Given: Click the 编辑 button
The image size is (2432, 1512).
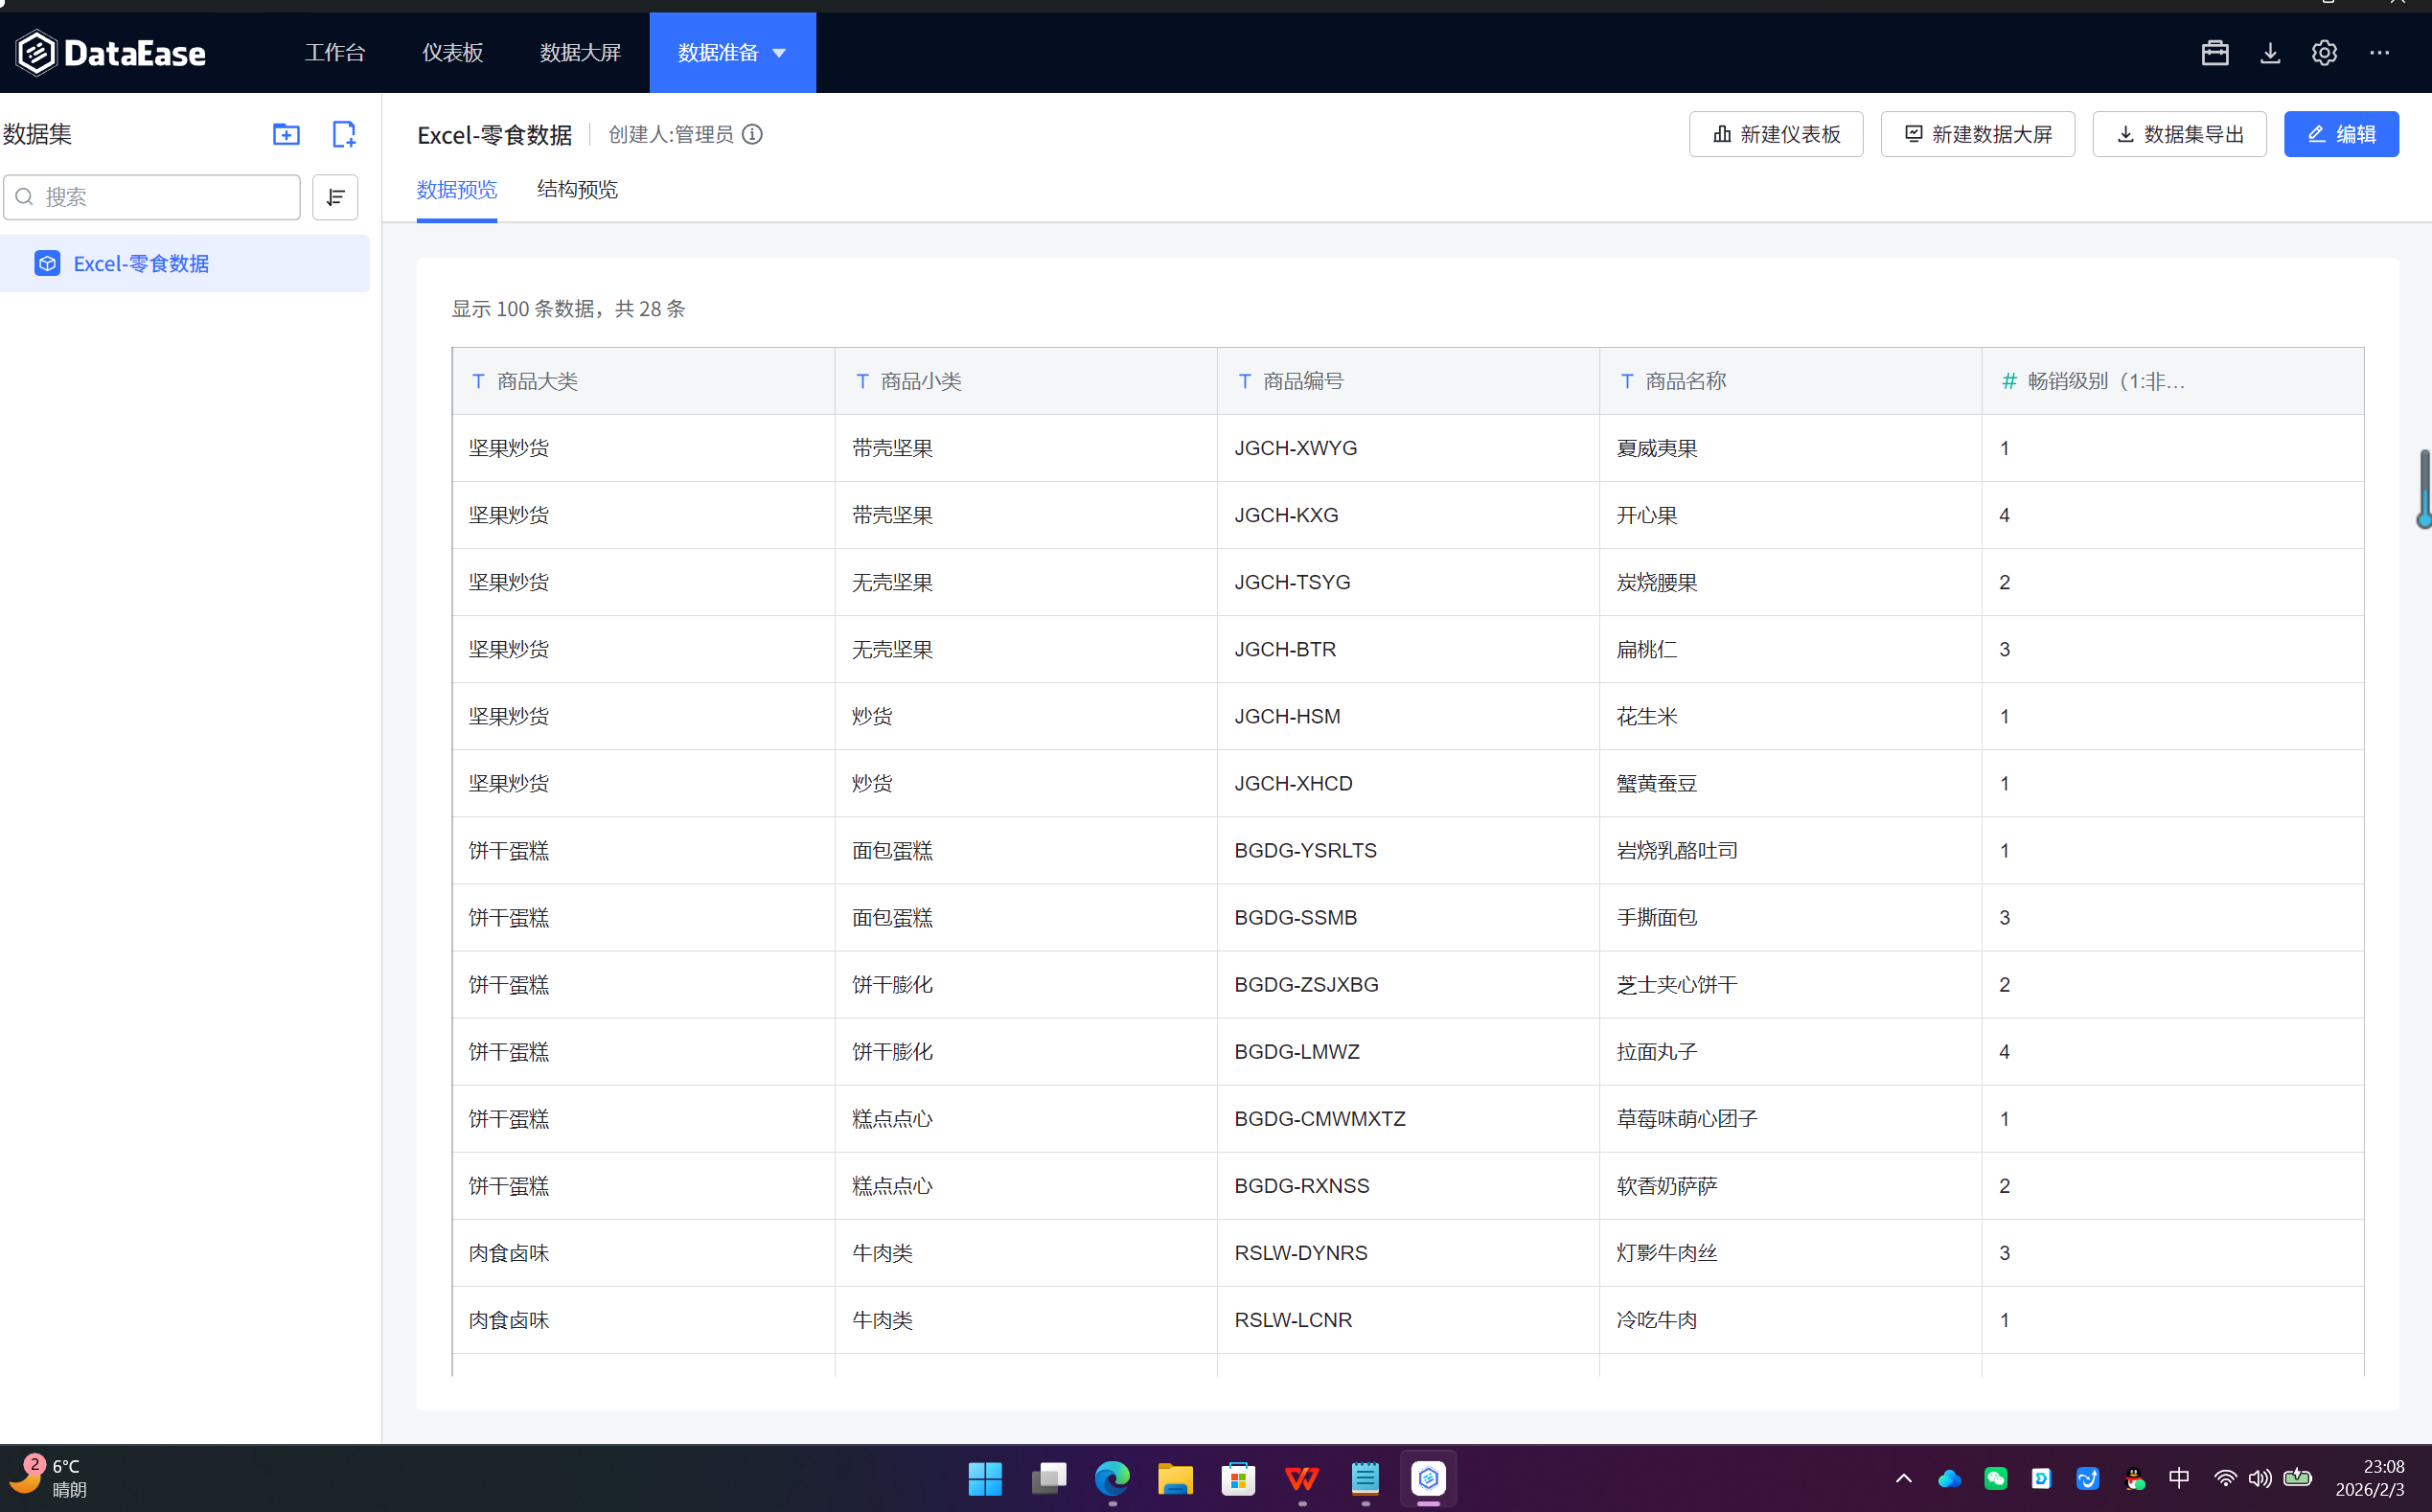Looking at the screenshot, I should click(x=2340, y=134).
